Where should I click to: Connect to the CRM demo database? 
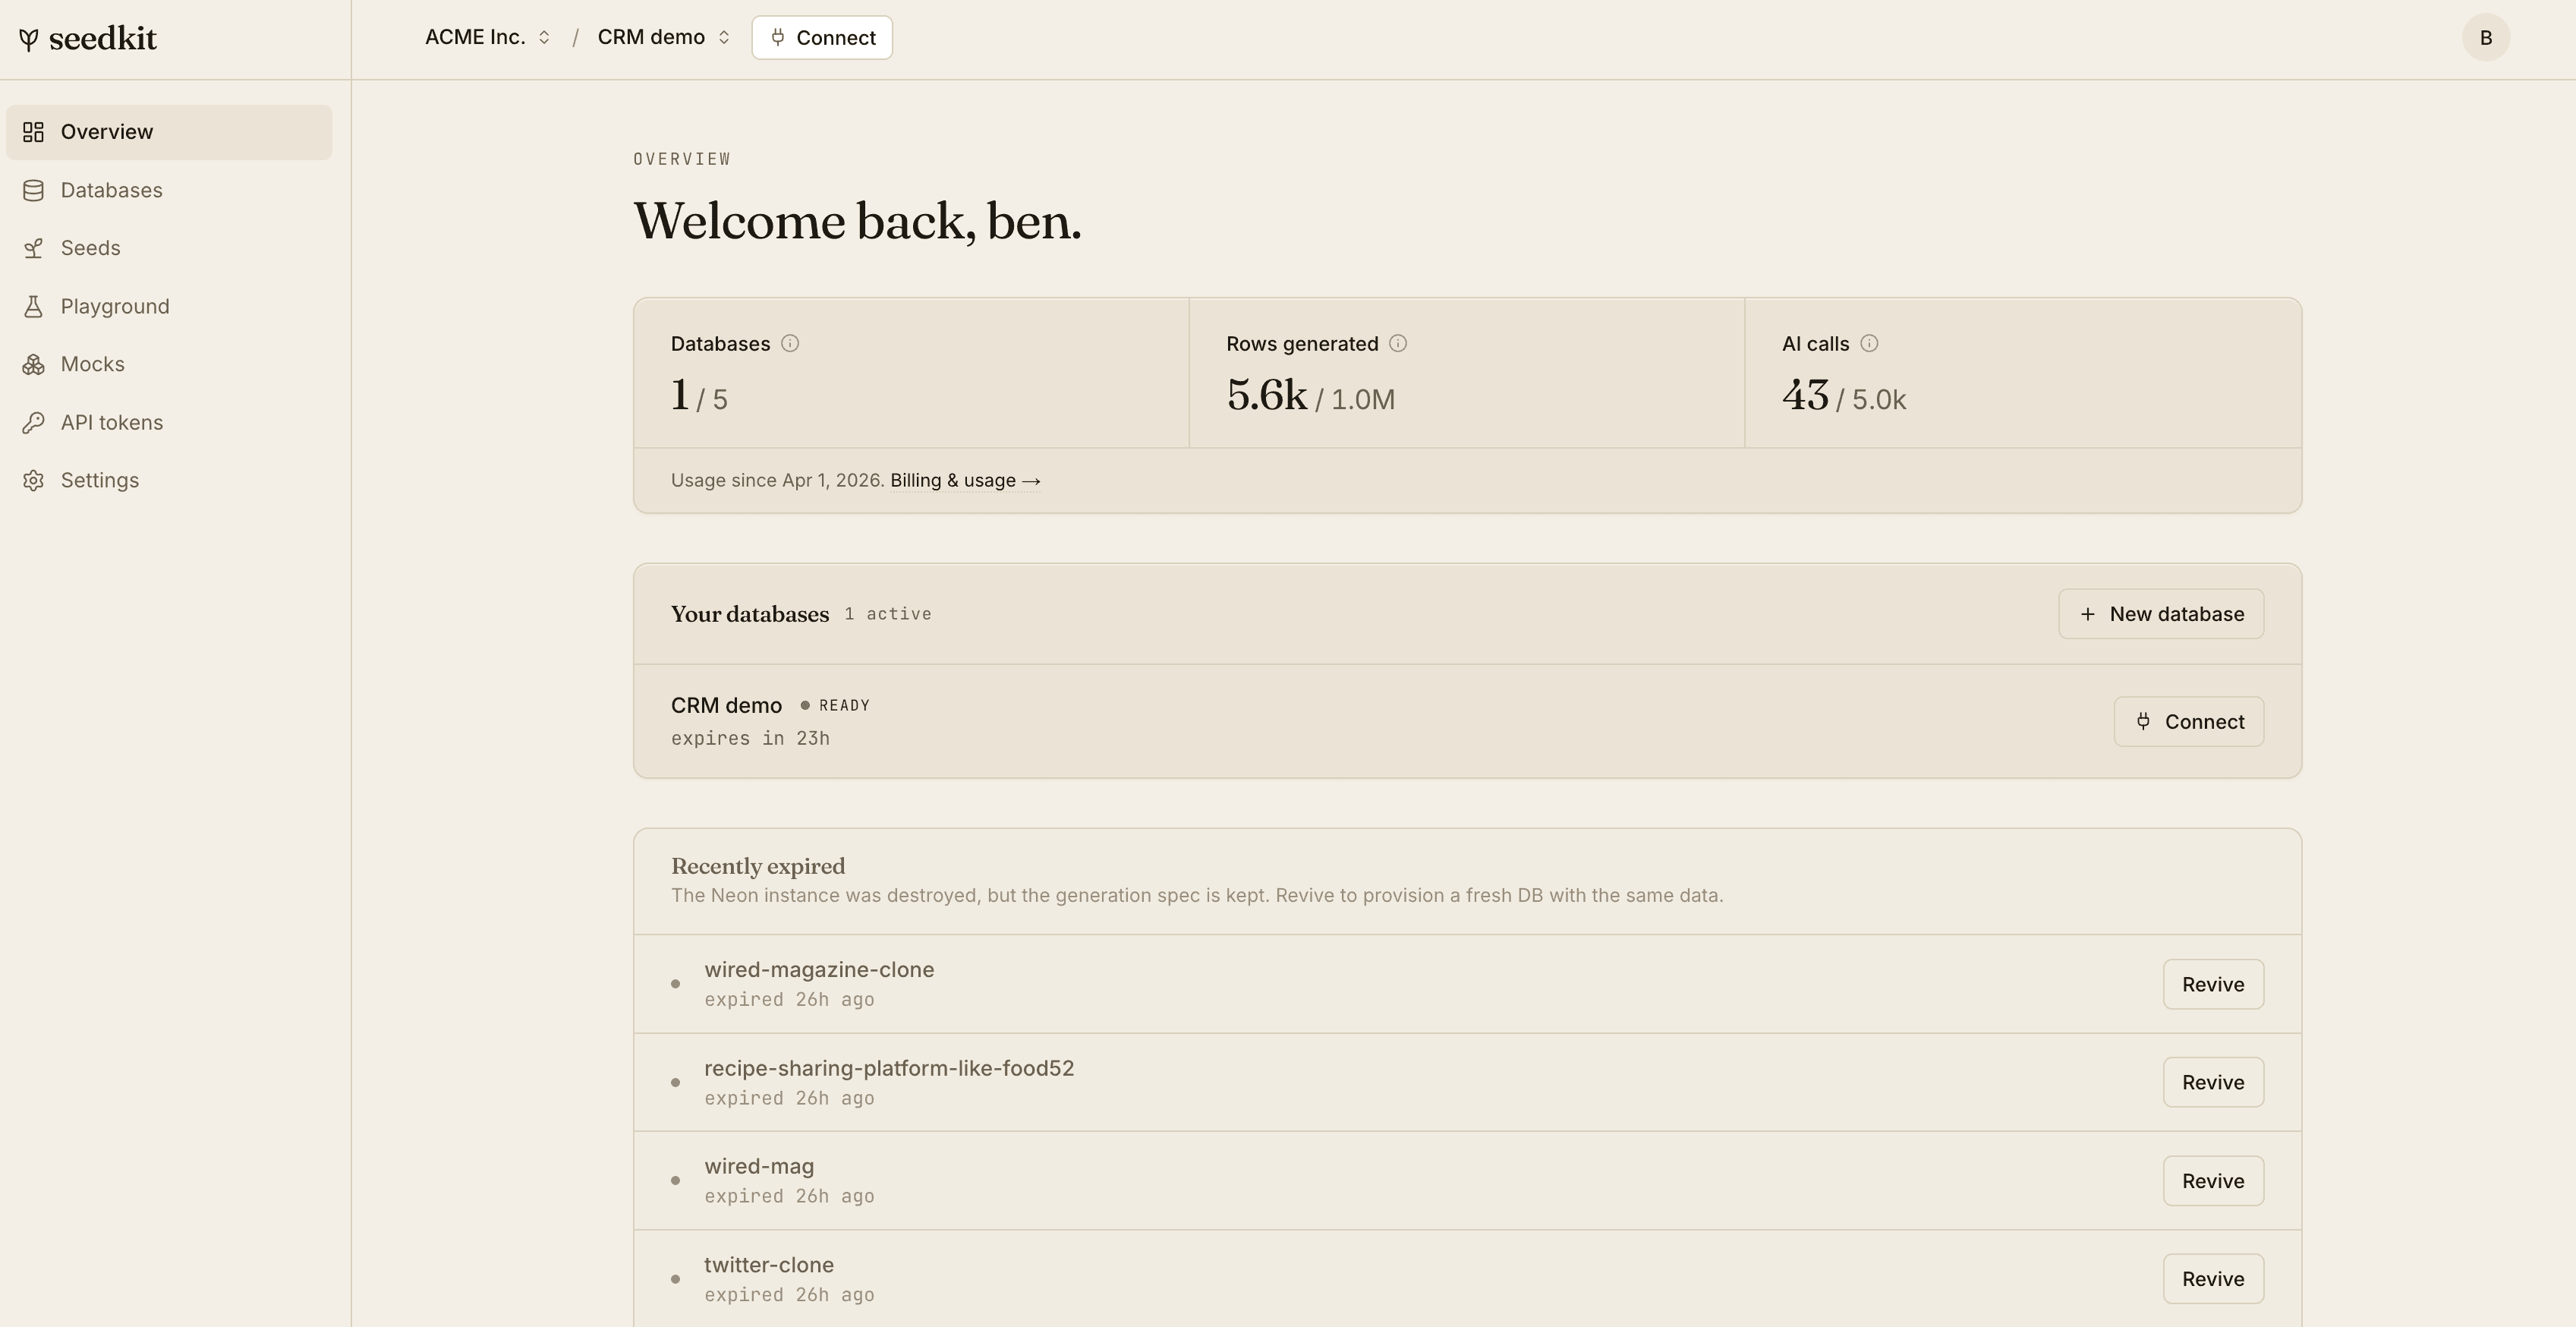tap(2189, 721)
